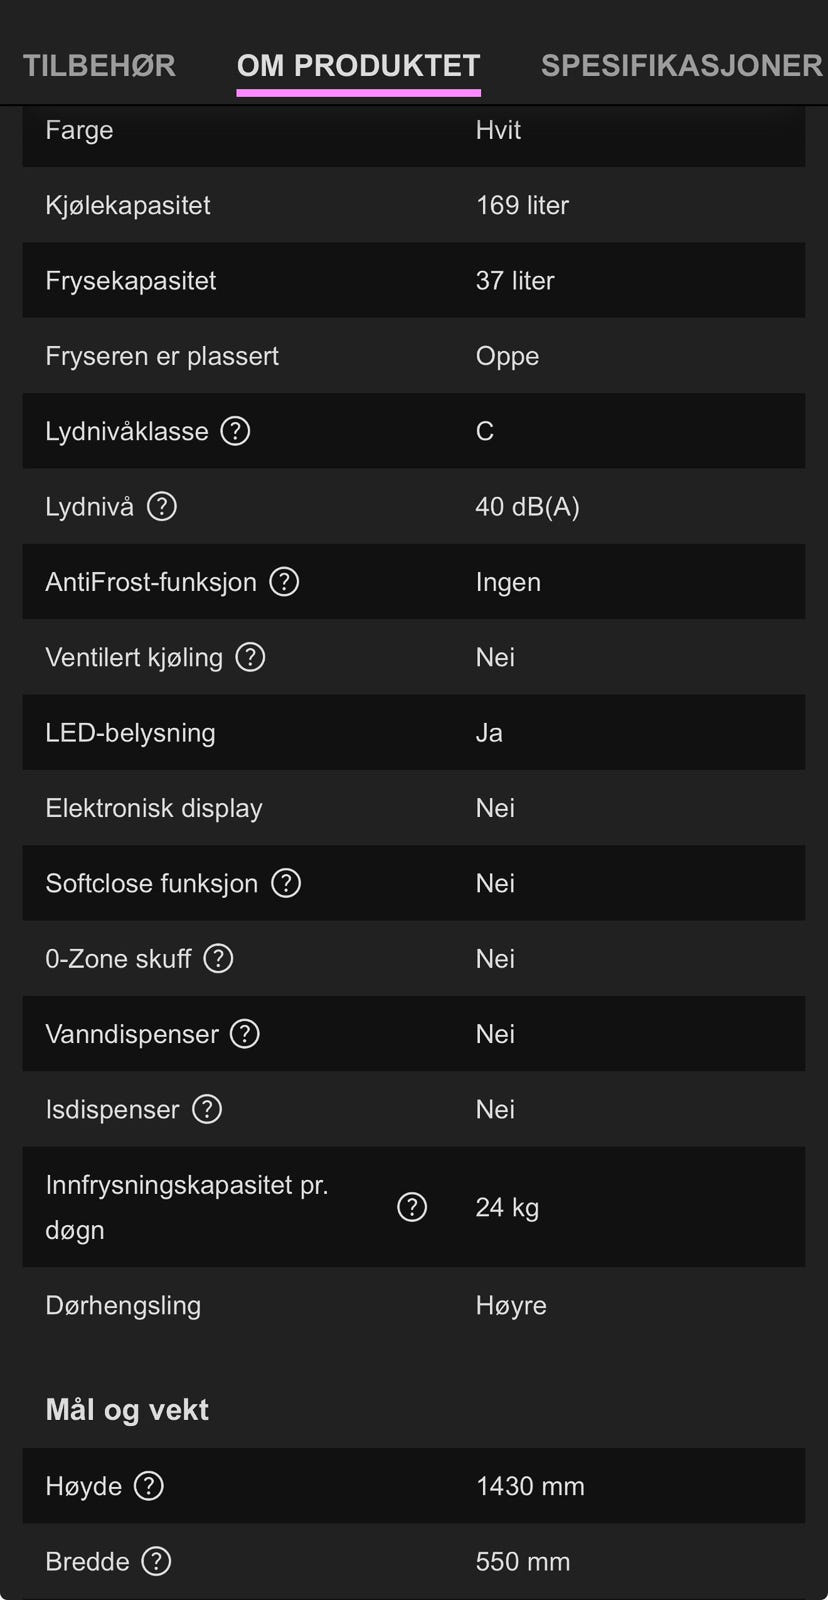This screenshot has width=828, height=1600.
Task: Click help icon next to Høyde
Action: point(149,1486)
